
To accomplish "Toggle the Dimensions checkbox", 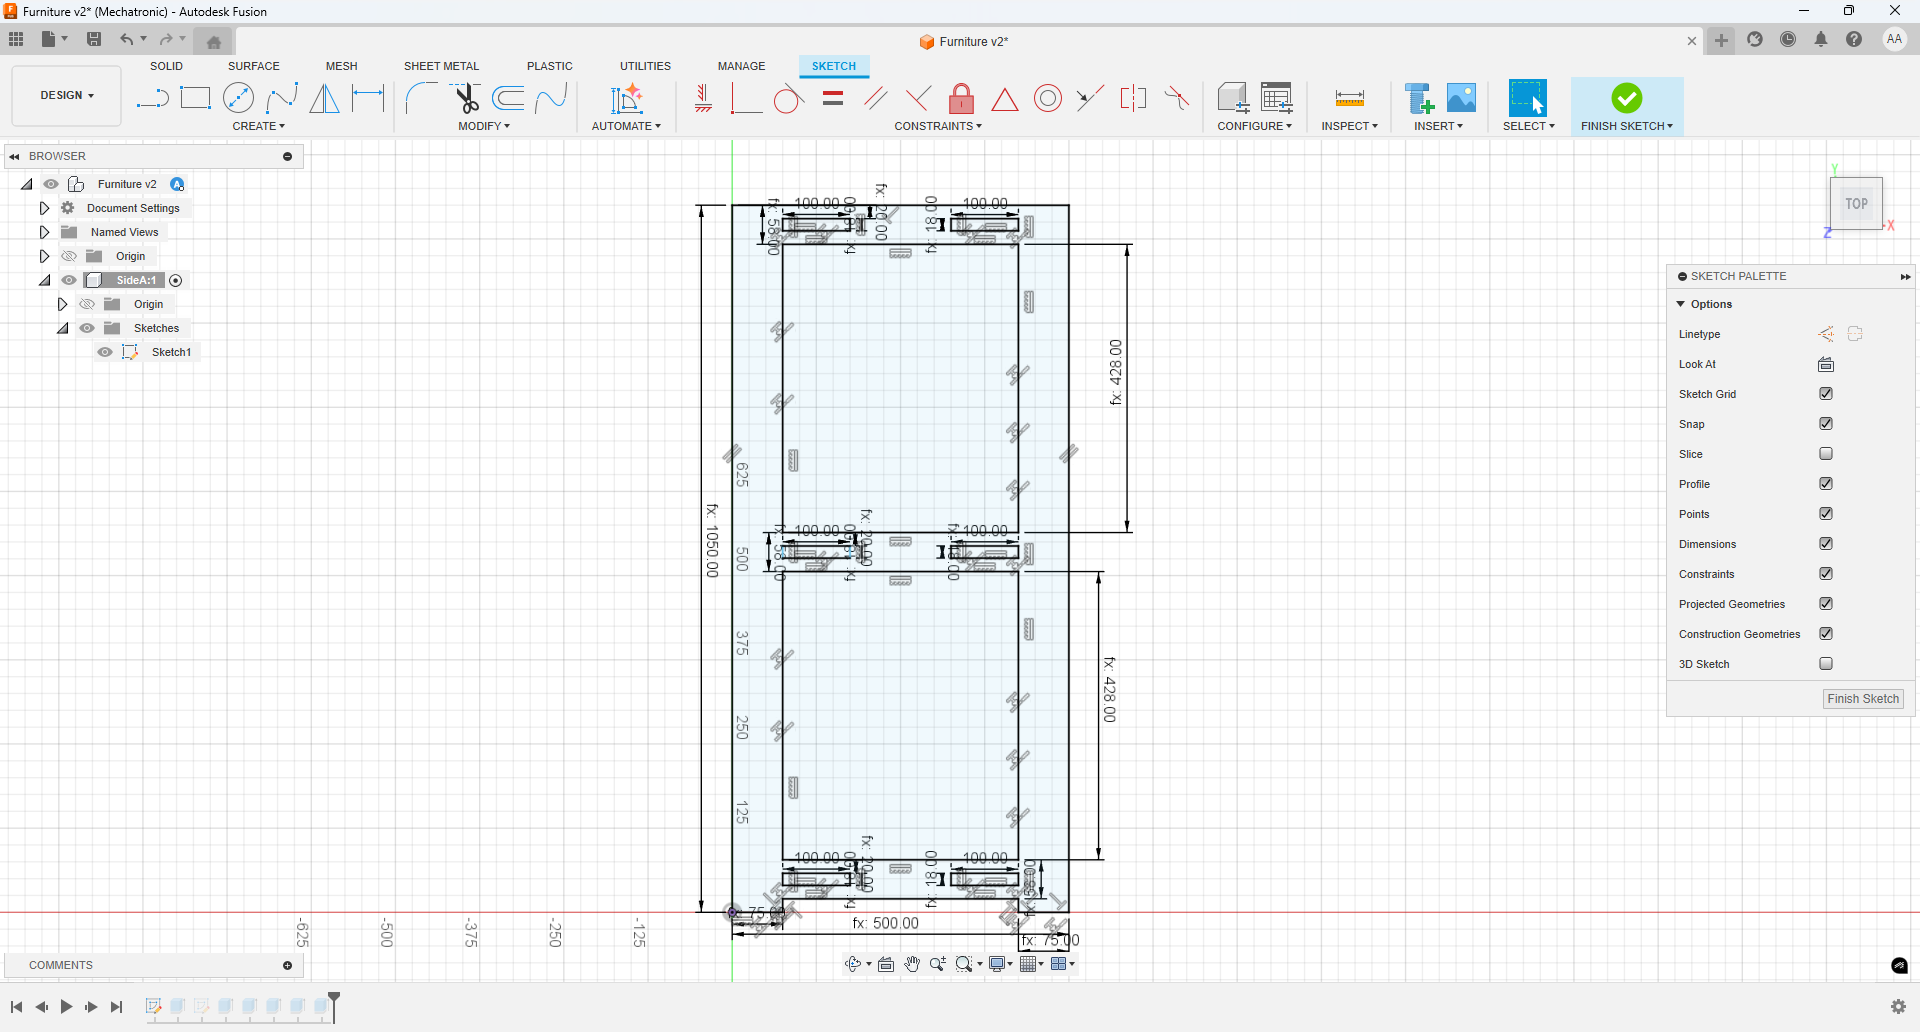I will 1826,544.
